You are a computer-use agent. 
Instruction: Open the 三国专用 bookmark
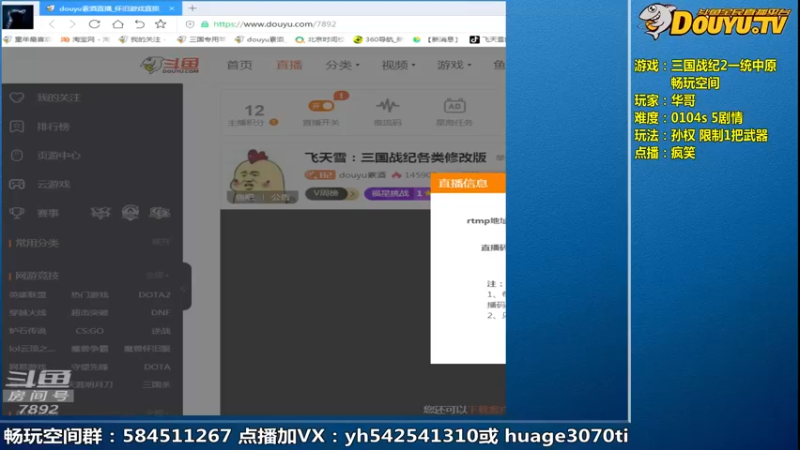tap(201, 39)
